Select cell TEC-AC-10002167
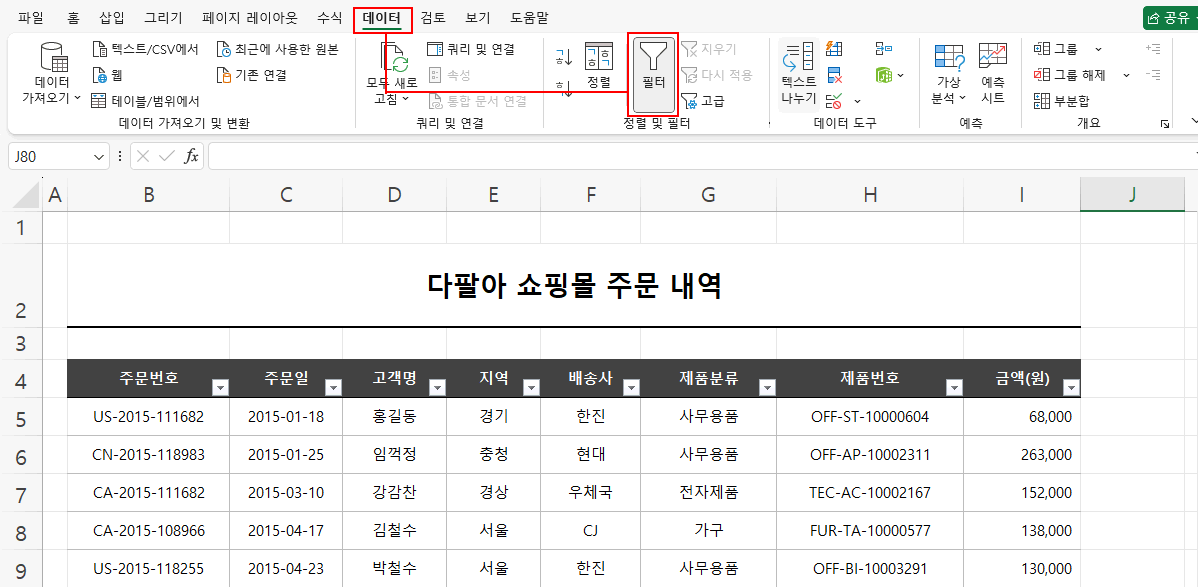The image size is (1198, 587). [869, 493]
